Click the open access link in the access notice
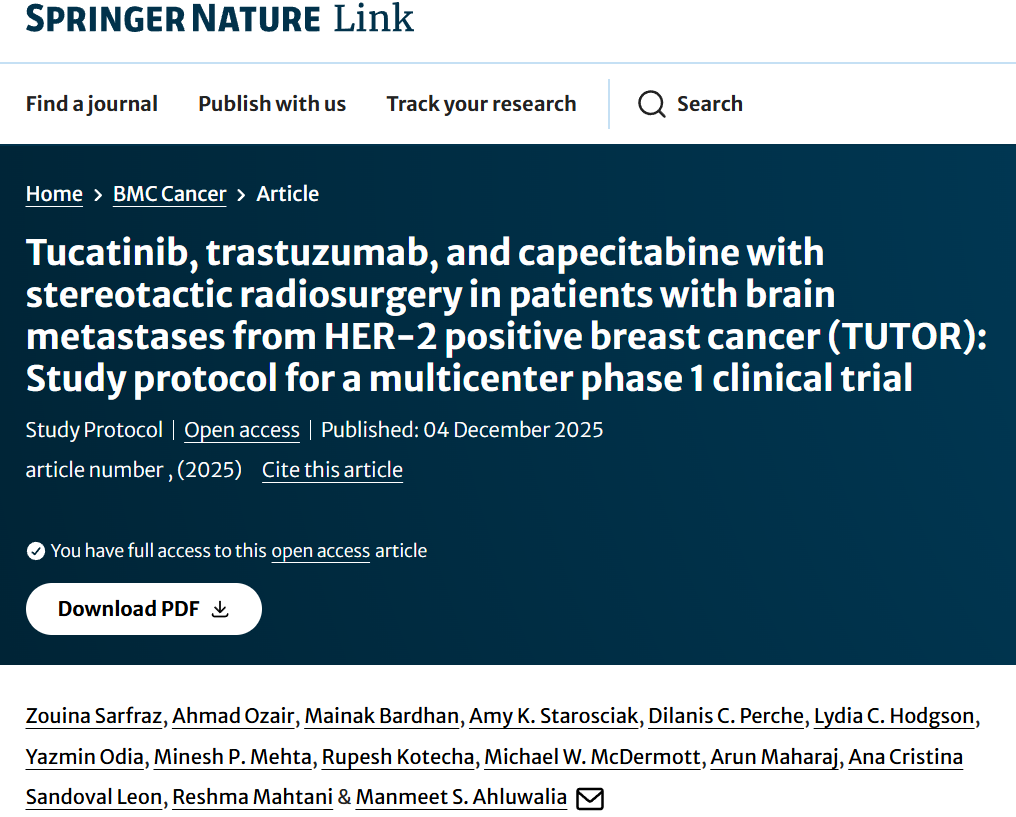Image resolution: width=1016 pixels, height=817 pixels. 320,550
